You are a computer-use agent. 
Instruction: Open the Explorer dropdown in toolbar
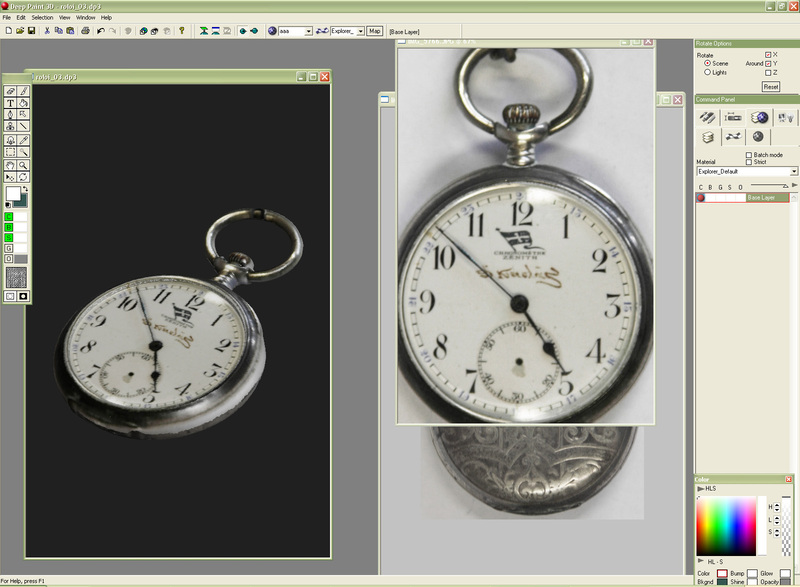[359, 31]
